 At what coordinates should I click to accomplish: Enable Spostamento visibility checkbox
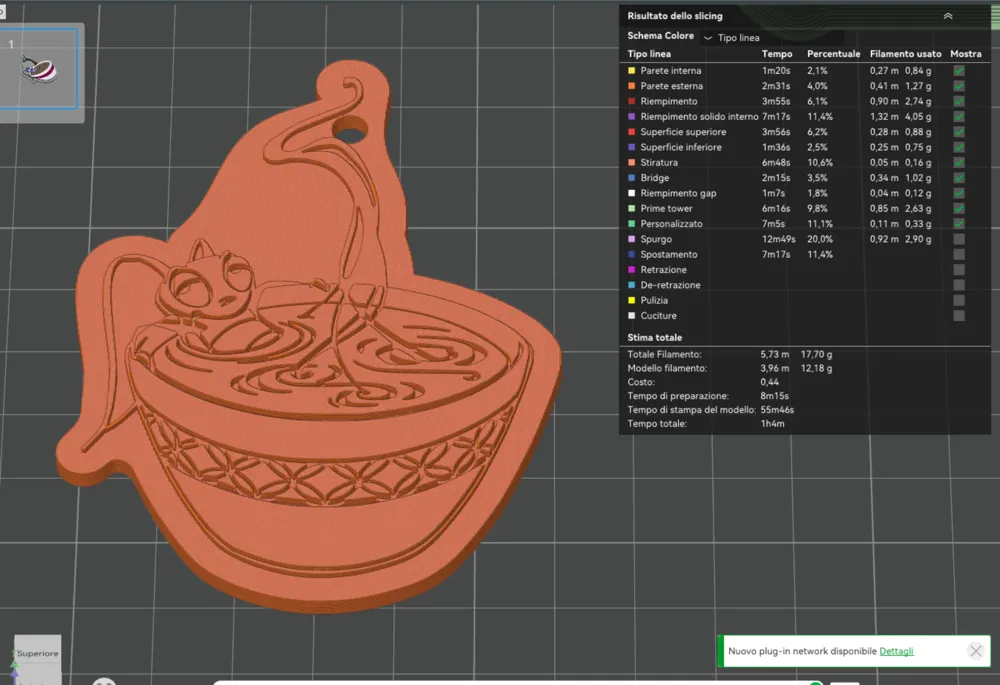[959, 254]
